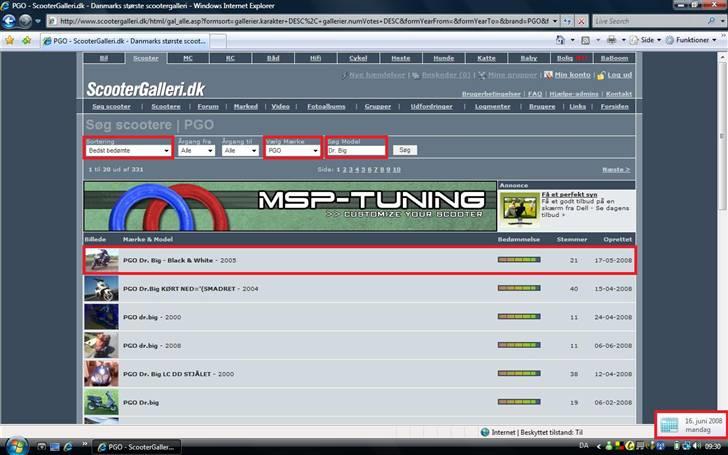This screenshot has width=728, height=455.
Task: Expand the Vælg Mærke dropdown set to PGO
Action: click(293, 150)
